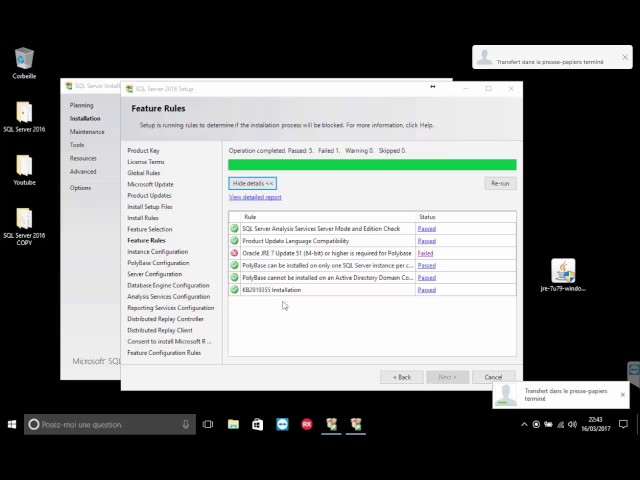Image resolution: width=640 pixels, height=480 pixels.
Task: Open TeamViewer from the taskbar
Action: [x=282, y=424]
